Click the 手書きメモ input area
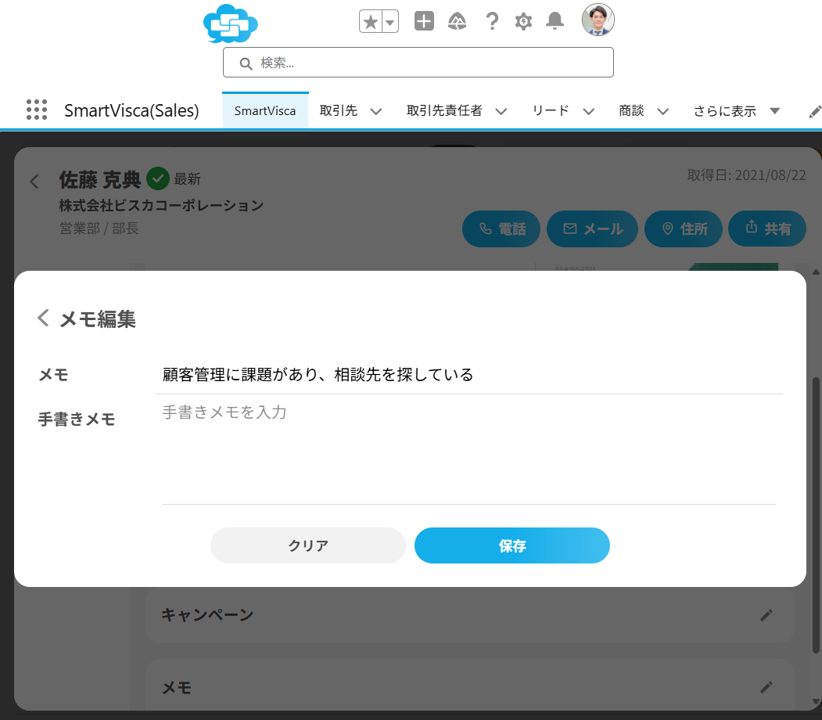822x720 pixels. 468,450
